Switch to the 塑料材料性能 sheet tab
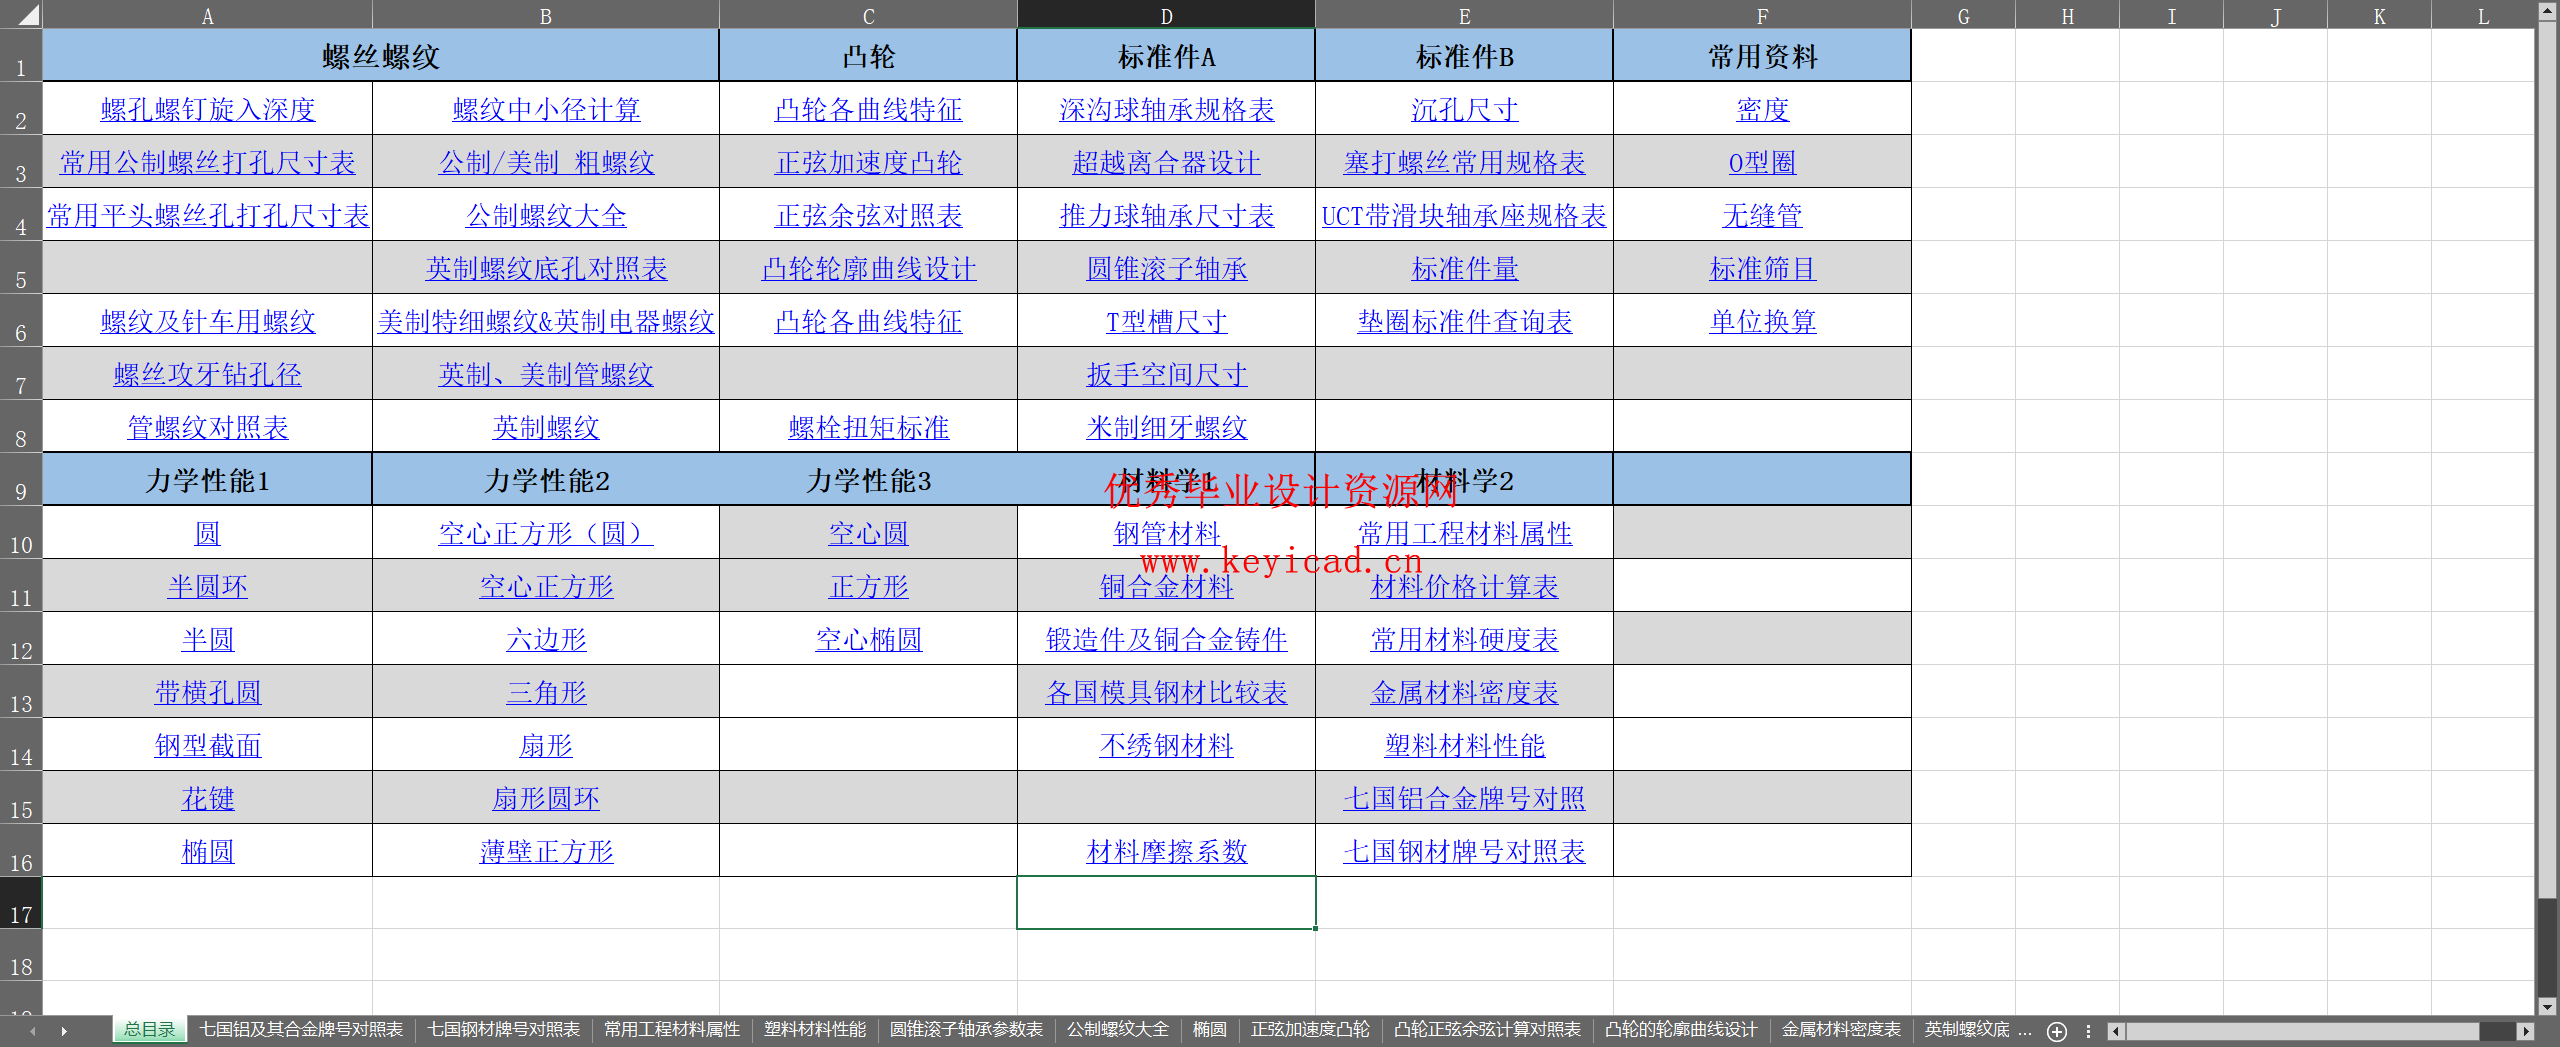This screenshot has height=1047, width=2560. [813, 1029]
